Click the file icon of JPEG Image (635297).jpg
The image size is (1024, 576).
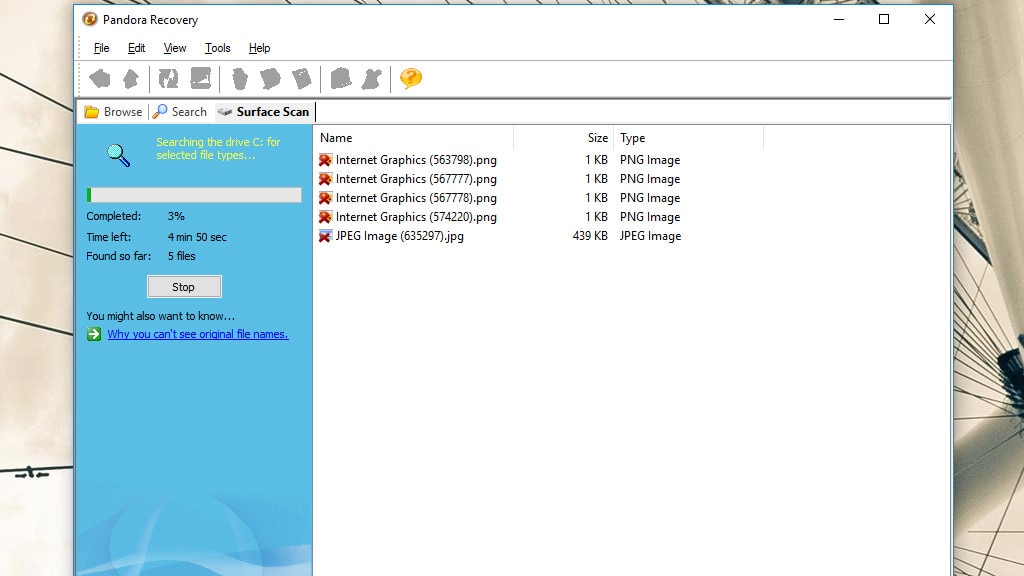[x=325, y=236]
